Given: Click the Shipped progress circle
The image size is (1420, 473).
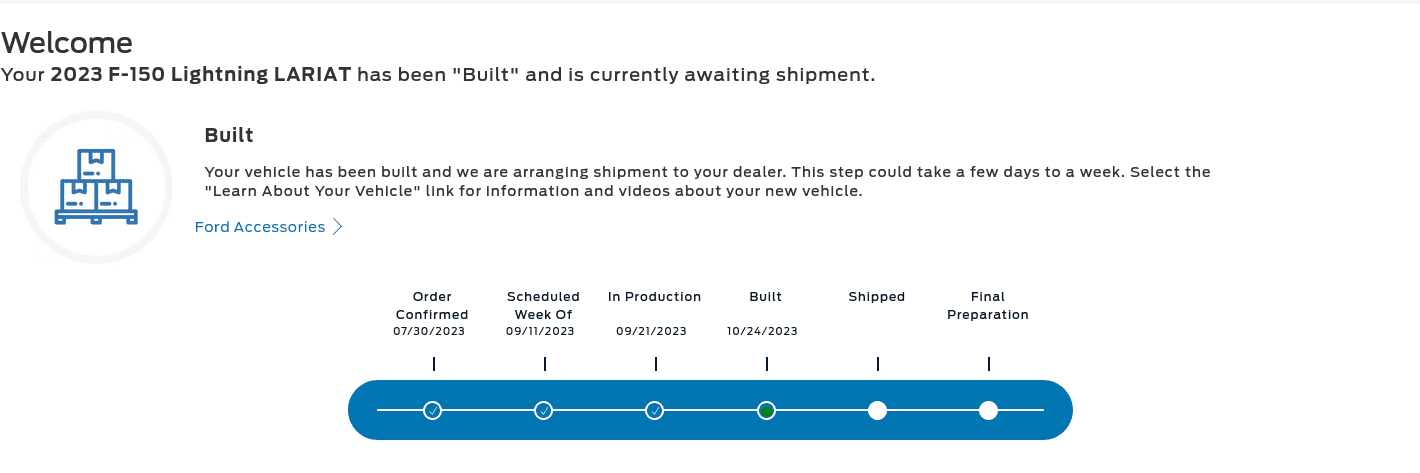Looking at the screenshot, I should click(877, 410).
